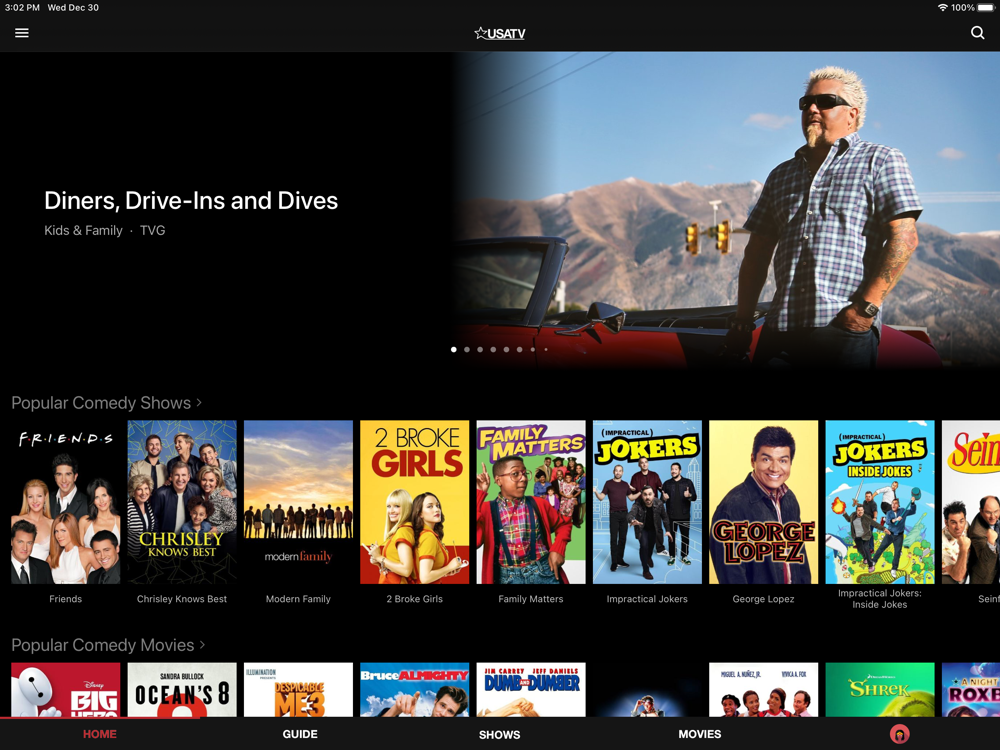Click the George Lopez caption
Viewport: 1000px width, 750px height.
(763, 599)
